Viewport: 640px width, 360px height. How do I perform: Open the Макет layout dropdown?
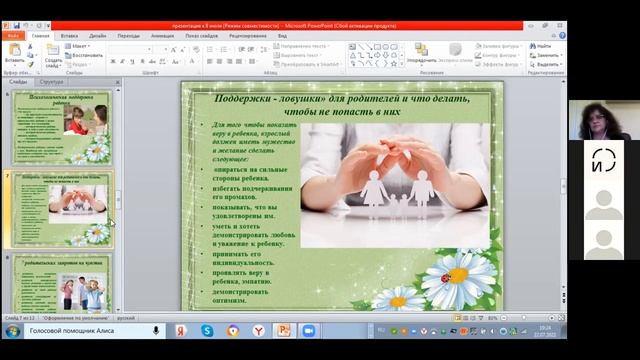click(78, 46)
